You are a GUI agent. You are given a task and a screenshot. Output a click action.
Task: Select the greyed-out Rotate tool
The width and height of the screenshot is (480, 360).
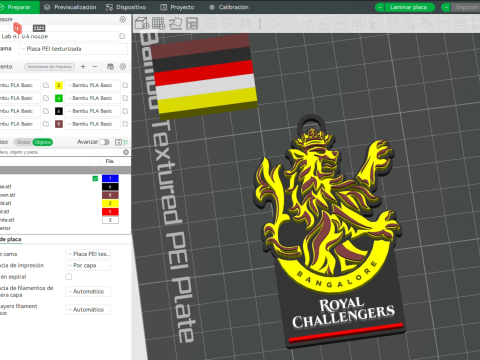click(x=290, y=24)
